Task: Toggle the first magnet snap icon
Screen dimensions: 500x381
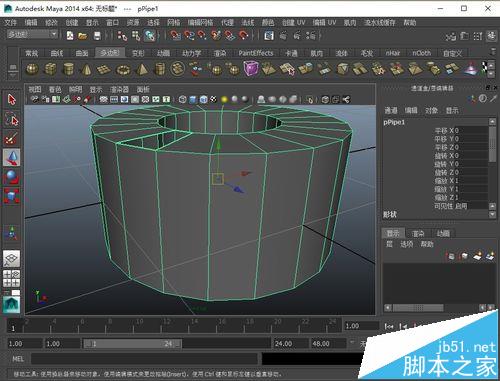Action: (175, 35)
